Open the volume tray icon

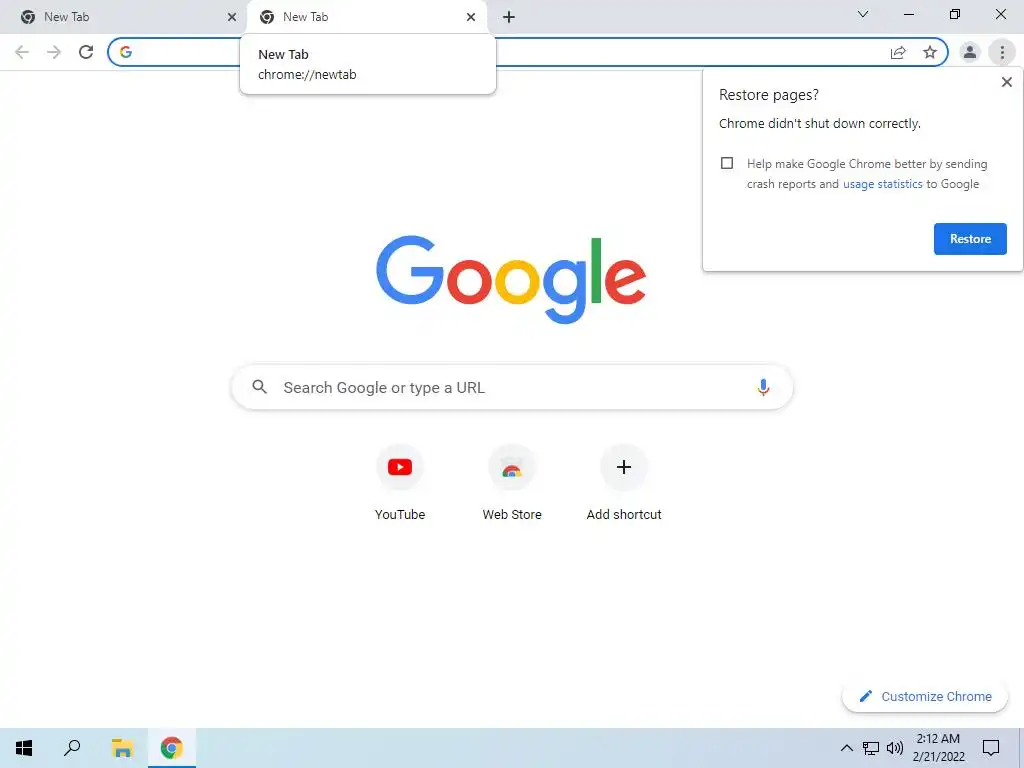tap(895, 748)
